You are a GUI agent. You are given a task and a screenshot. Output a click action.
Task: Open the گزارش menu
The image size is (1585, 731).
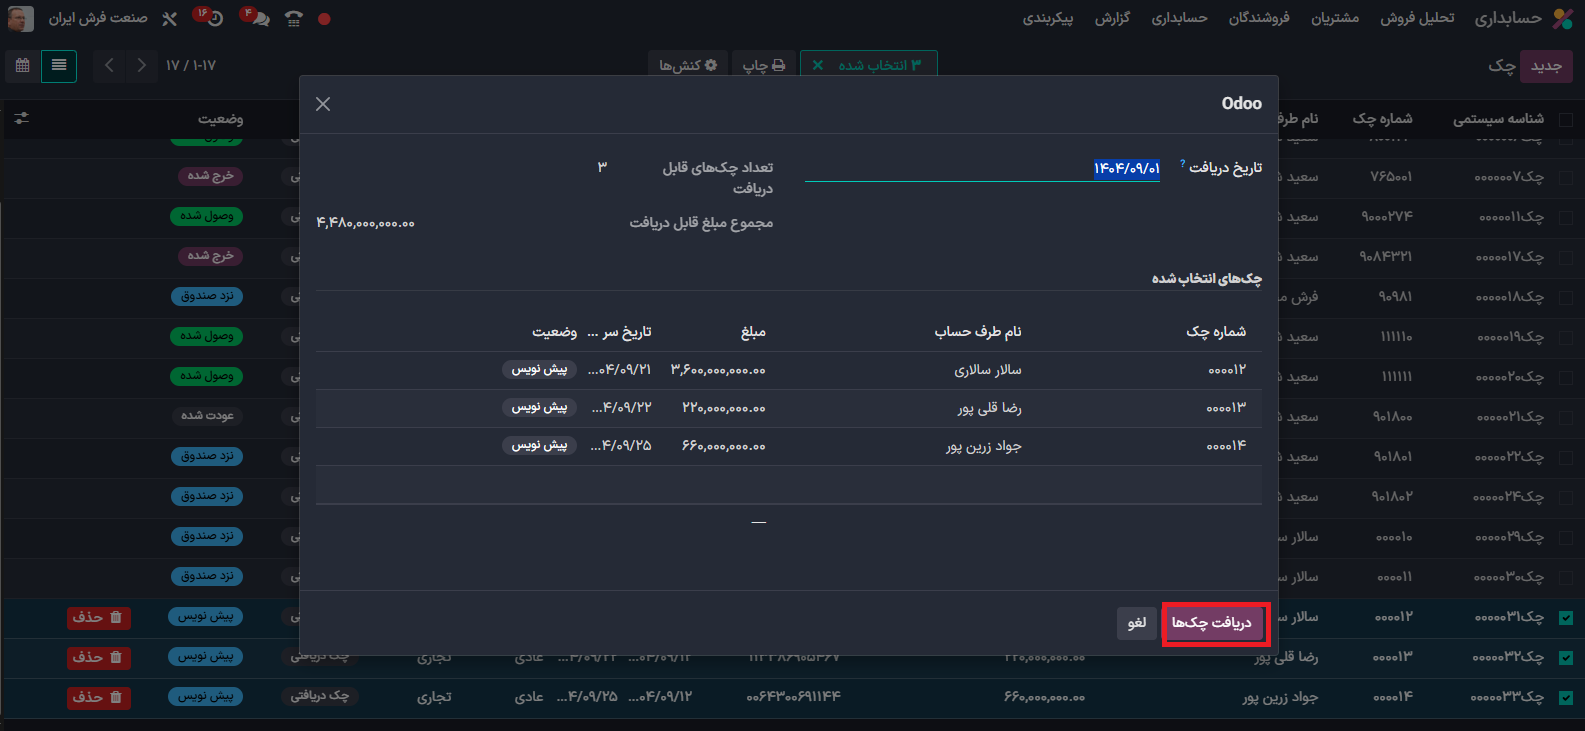[x=1112, y=19]
